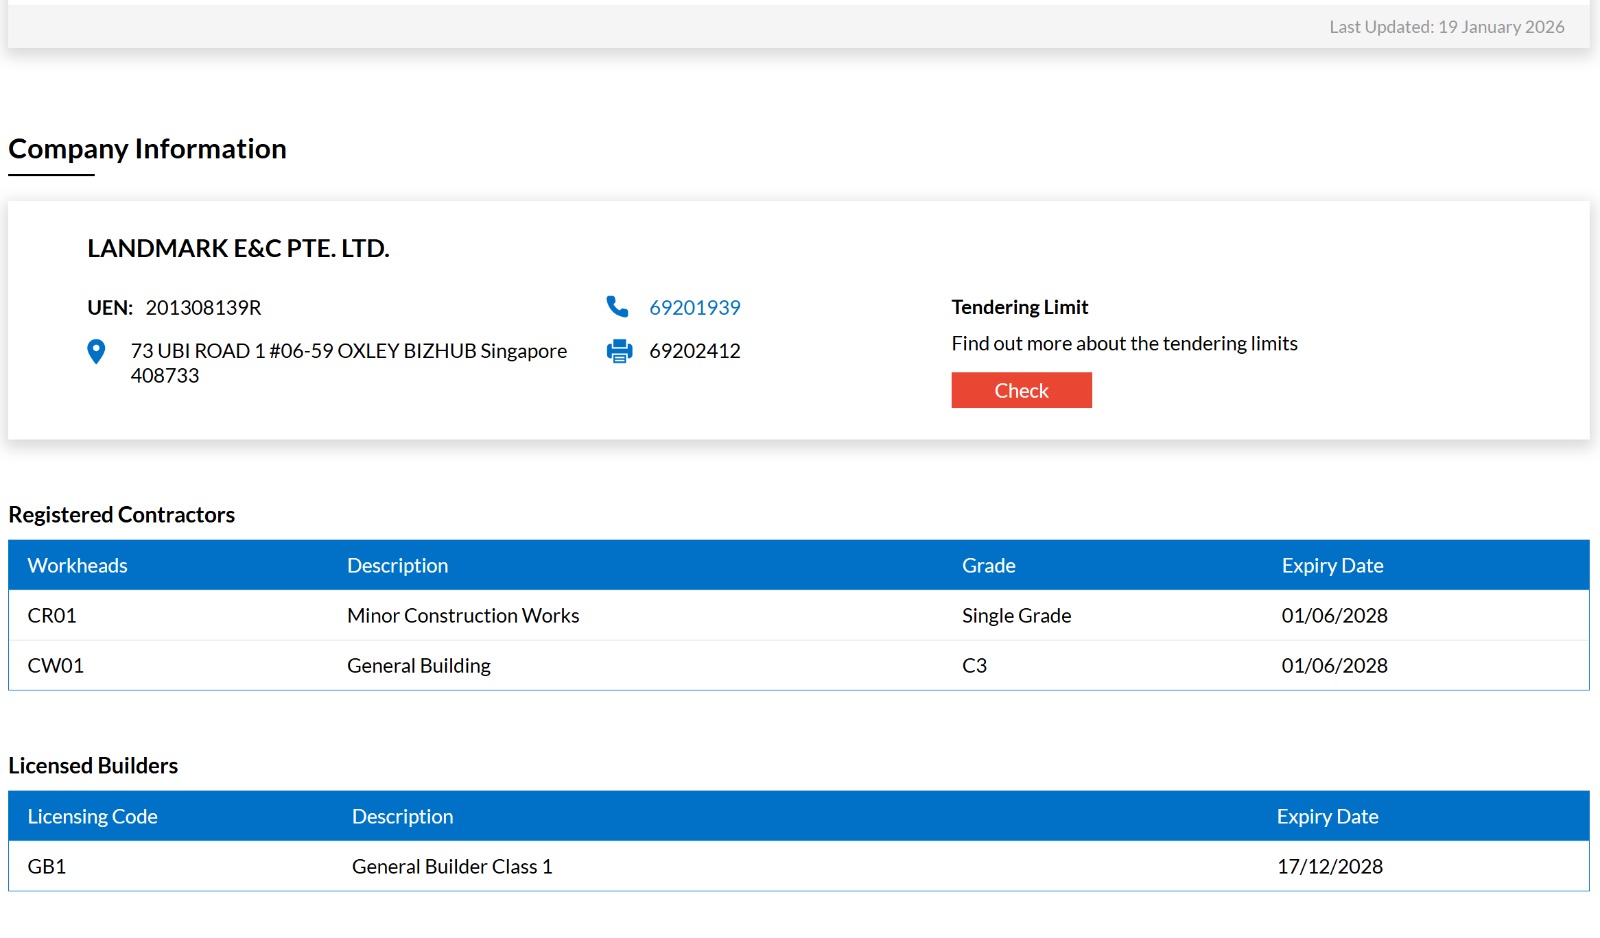The image size is (1600, 938).
Task: Select the CW01 workhead cell
Action: (x=55, y=666)
